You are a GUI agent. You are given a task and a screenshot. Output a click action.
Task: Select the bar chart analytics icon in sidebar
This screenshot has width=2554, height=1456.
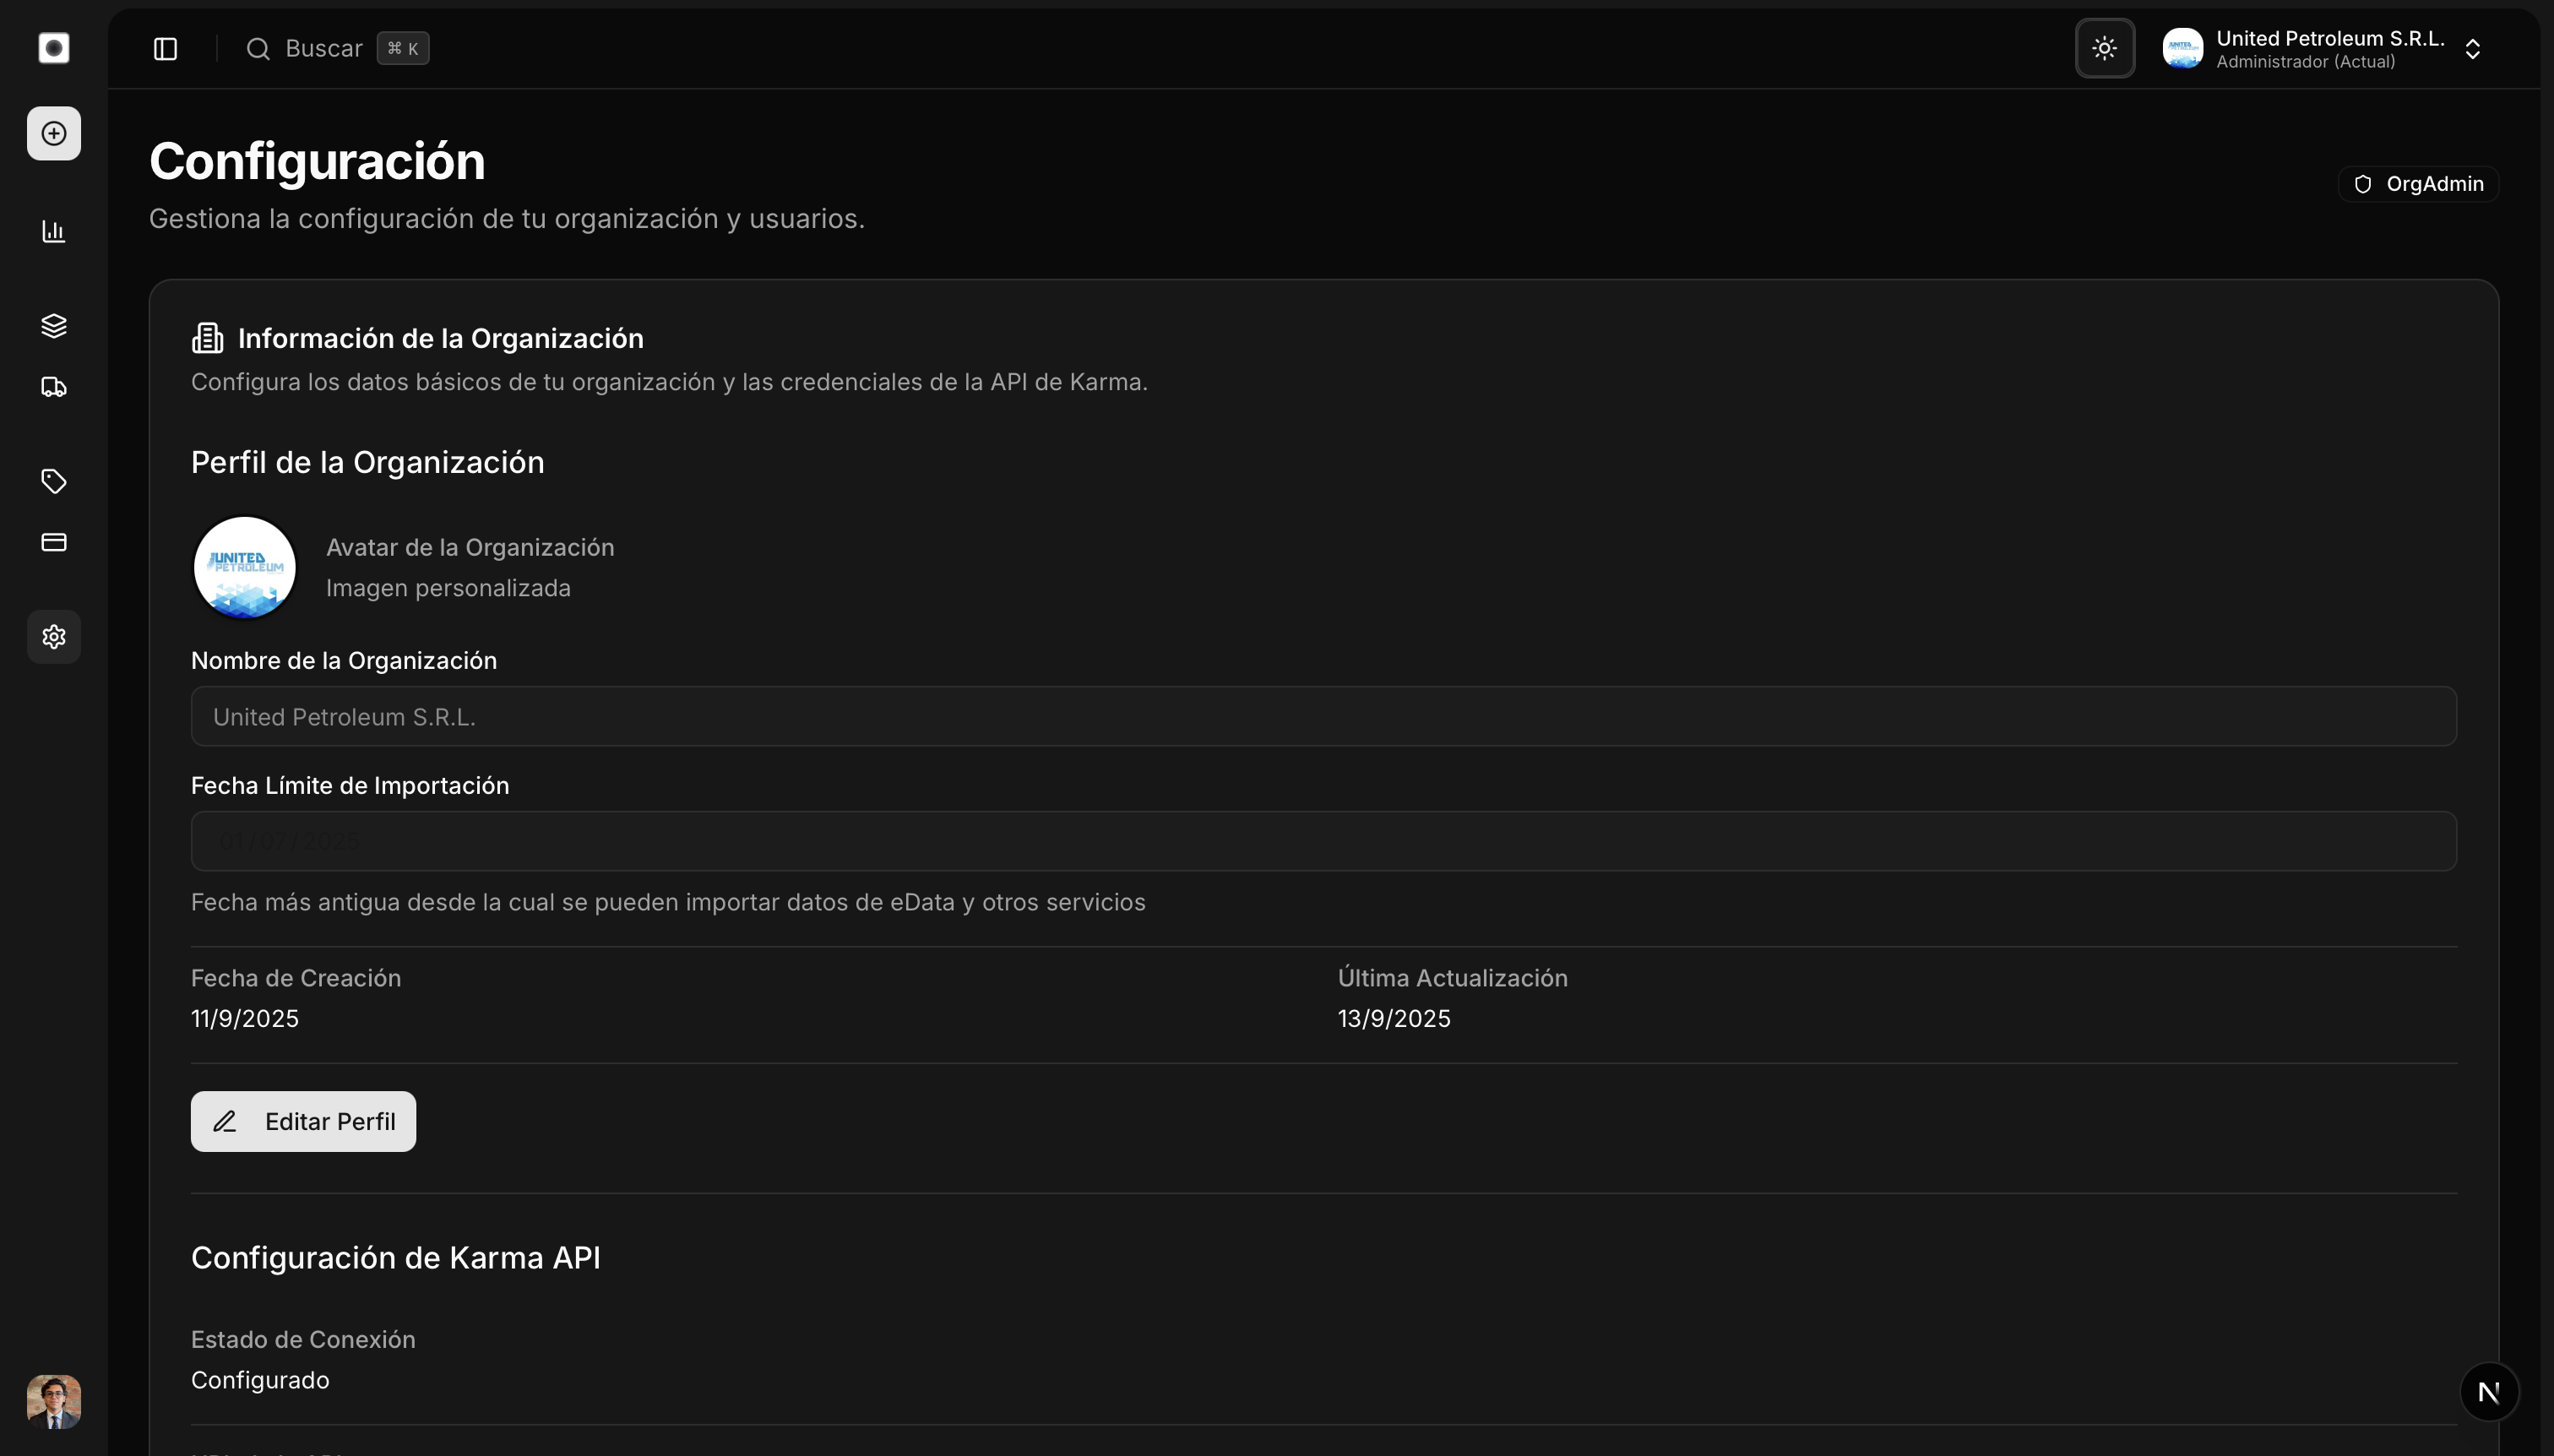[53, 232]
